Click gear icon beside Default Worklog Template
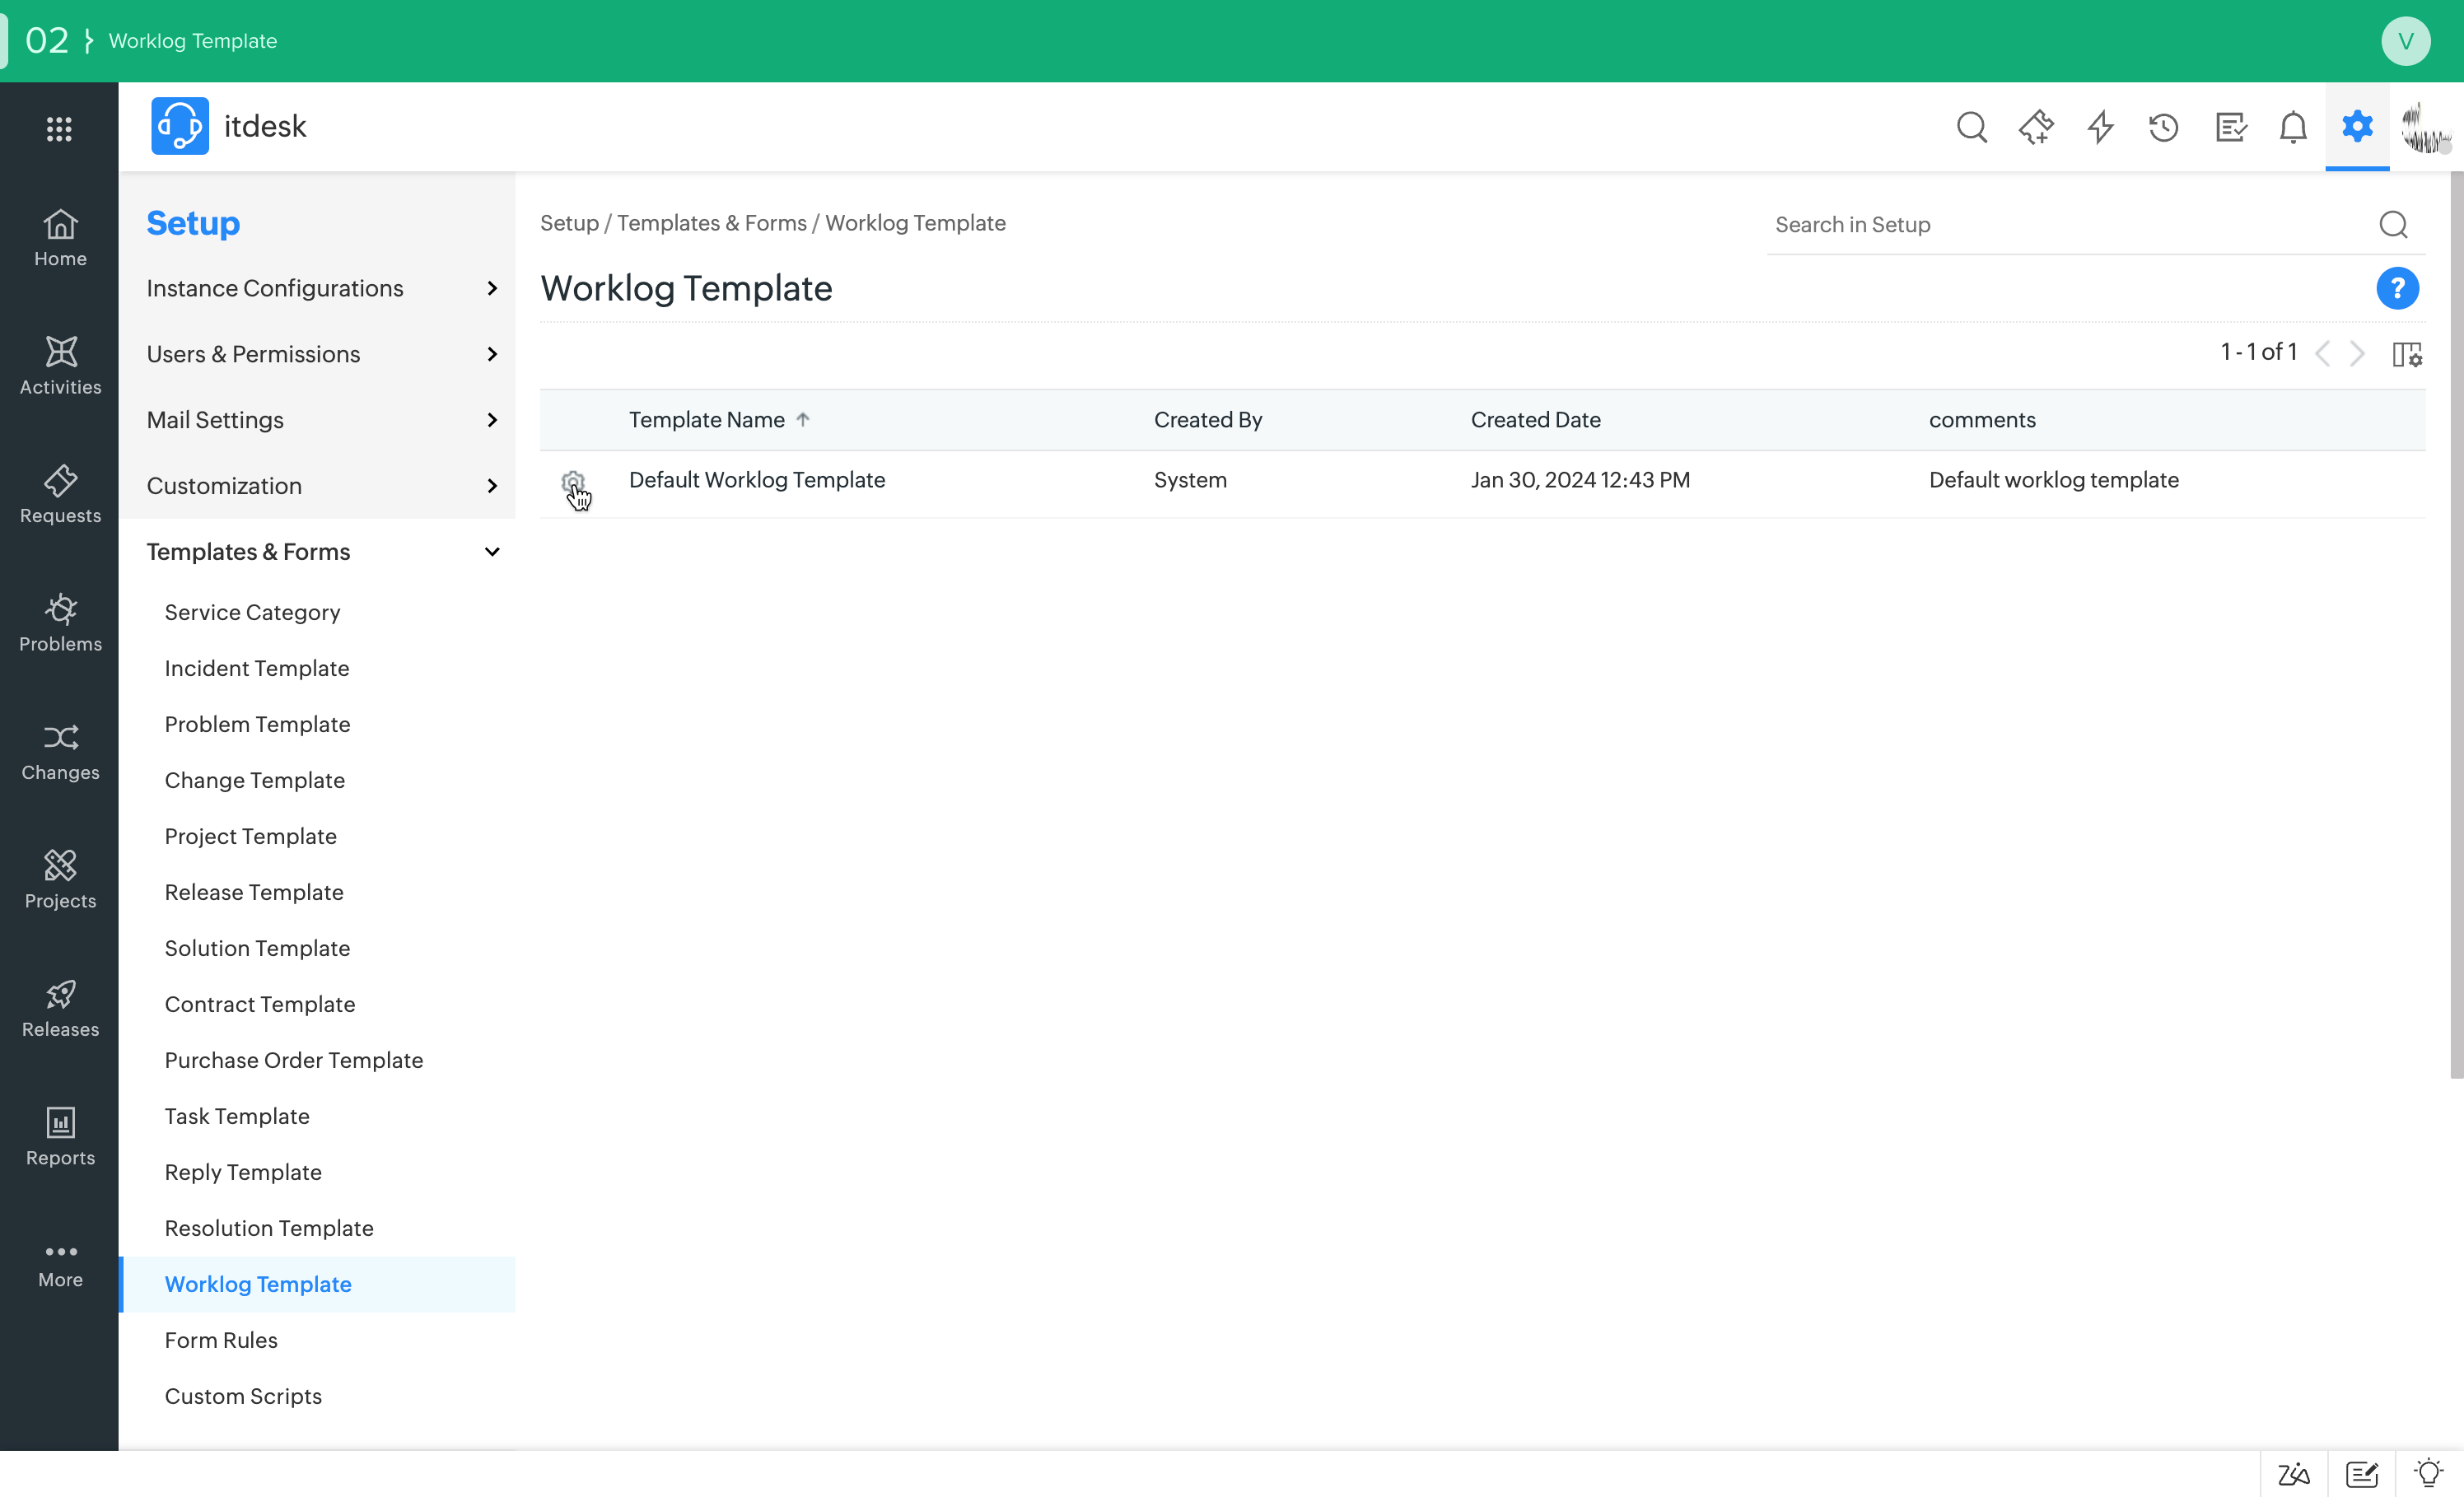The height and width of the screenshot is (1497, 2464). pos(573,482)
